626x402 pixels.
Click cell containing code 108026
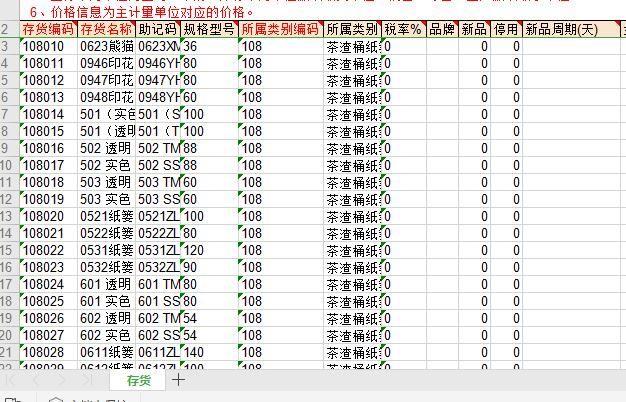(x=48, y=318)
